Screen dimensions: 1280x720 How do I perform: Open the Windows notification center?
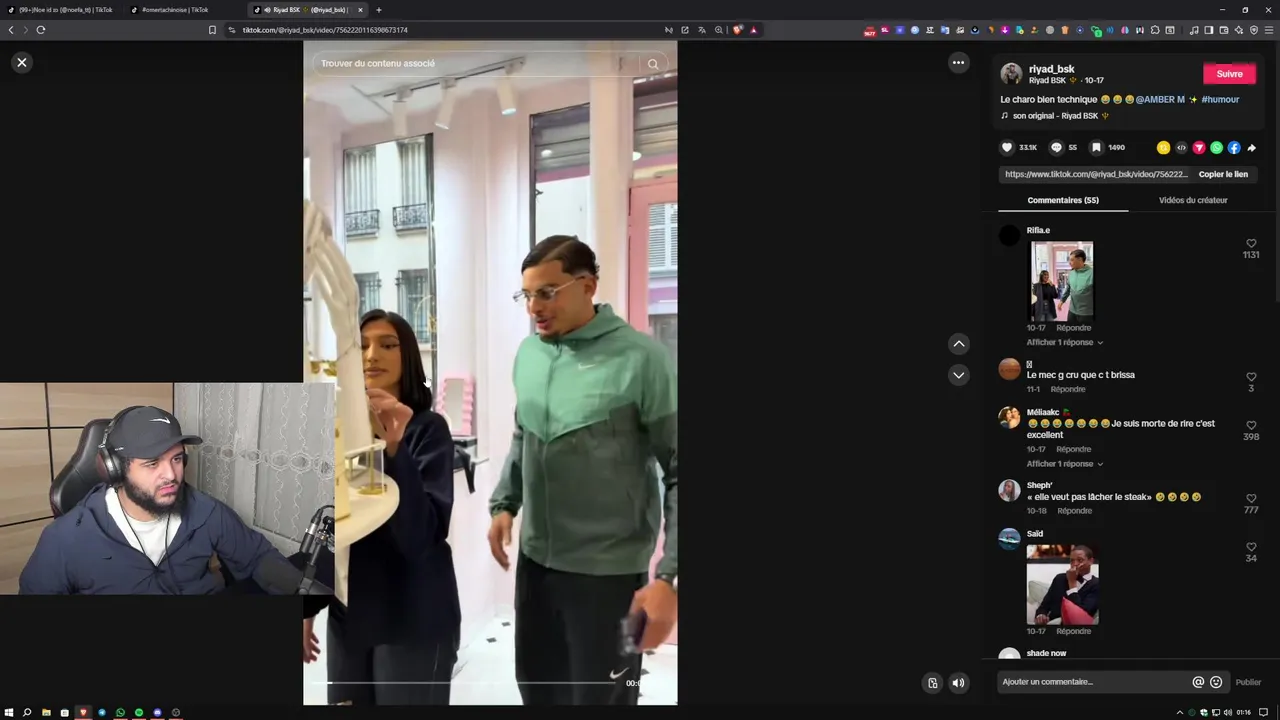coord(1263,712)
